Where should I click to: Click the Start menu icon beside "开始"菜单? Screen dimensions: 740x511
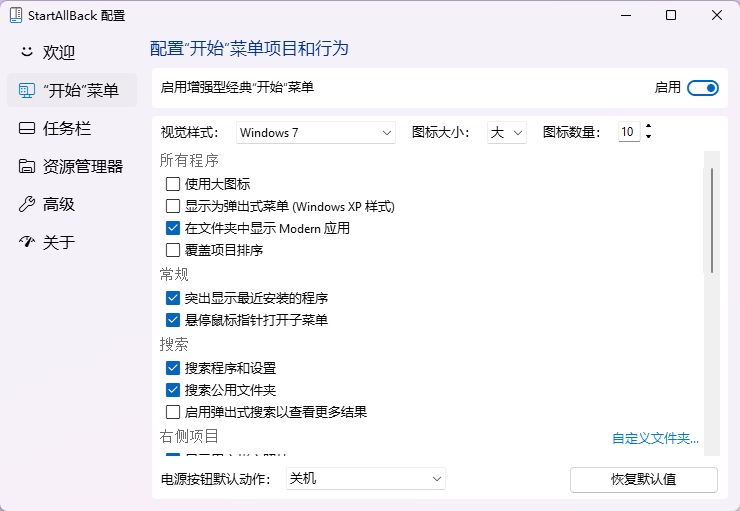tap(27, 90)
